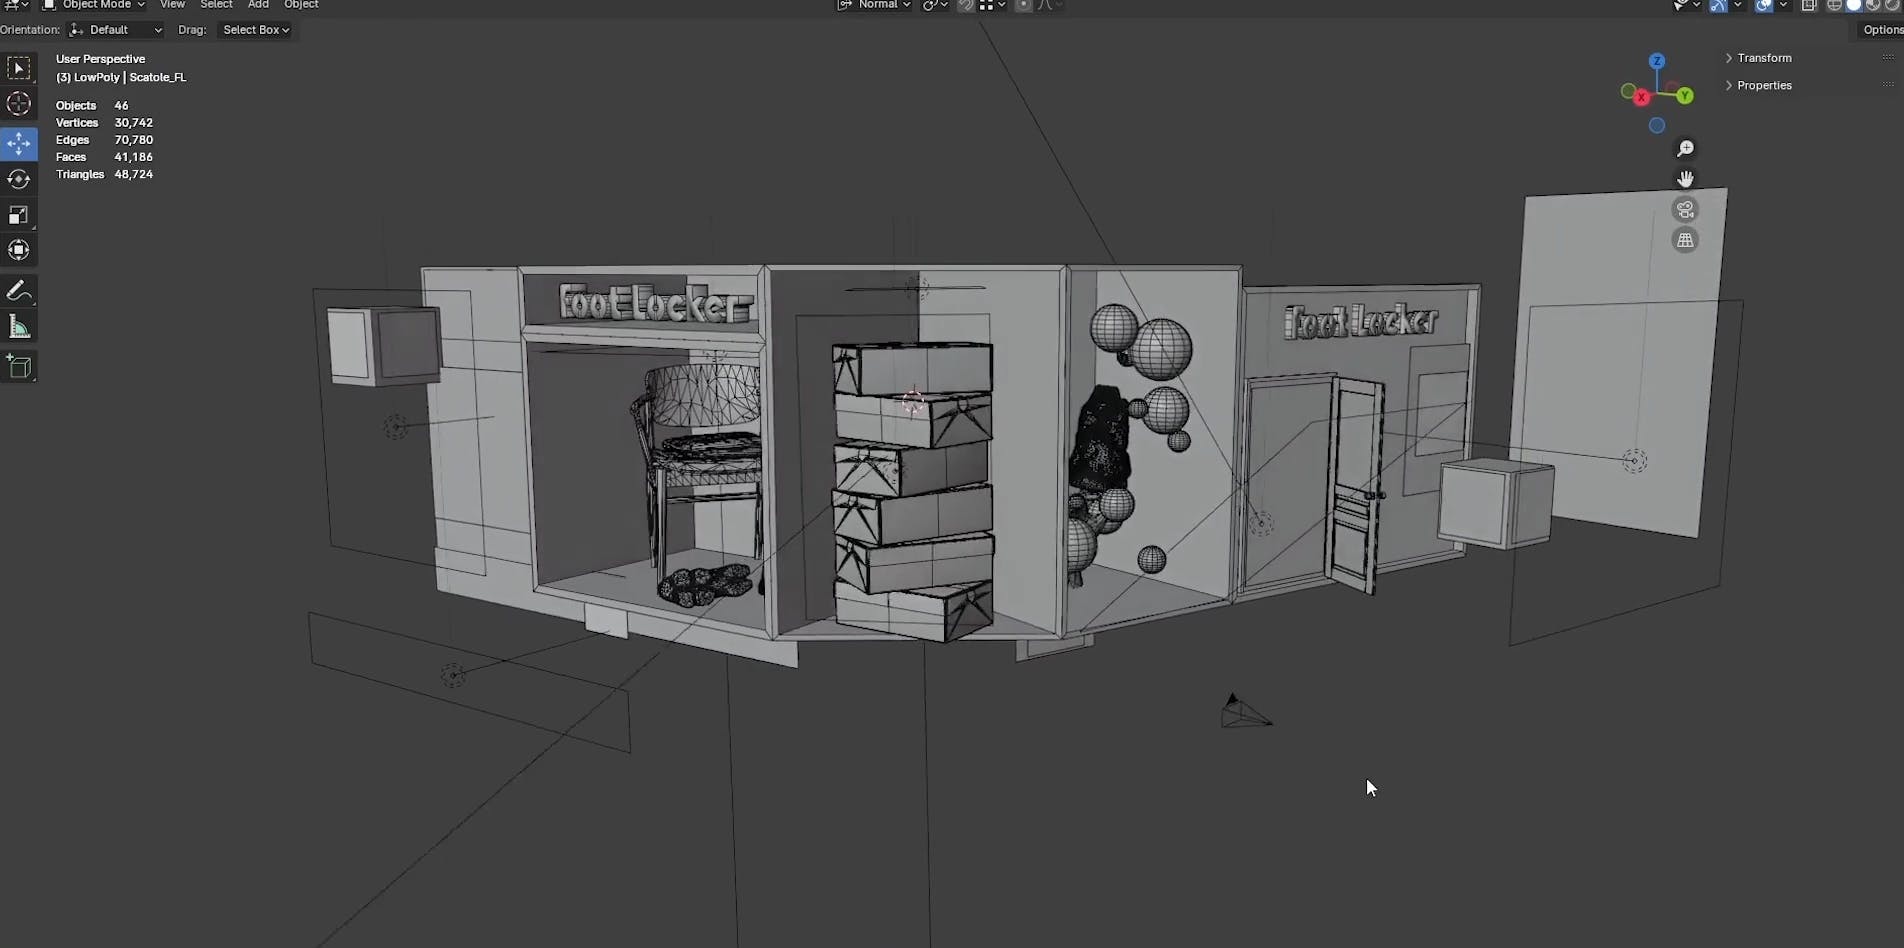Open the overlays options dropdown arrow
Image resolution: width=1904 pixels, height=948 pixels.
(x=1783, y=5)
